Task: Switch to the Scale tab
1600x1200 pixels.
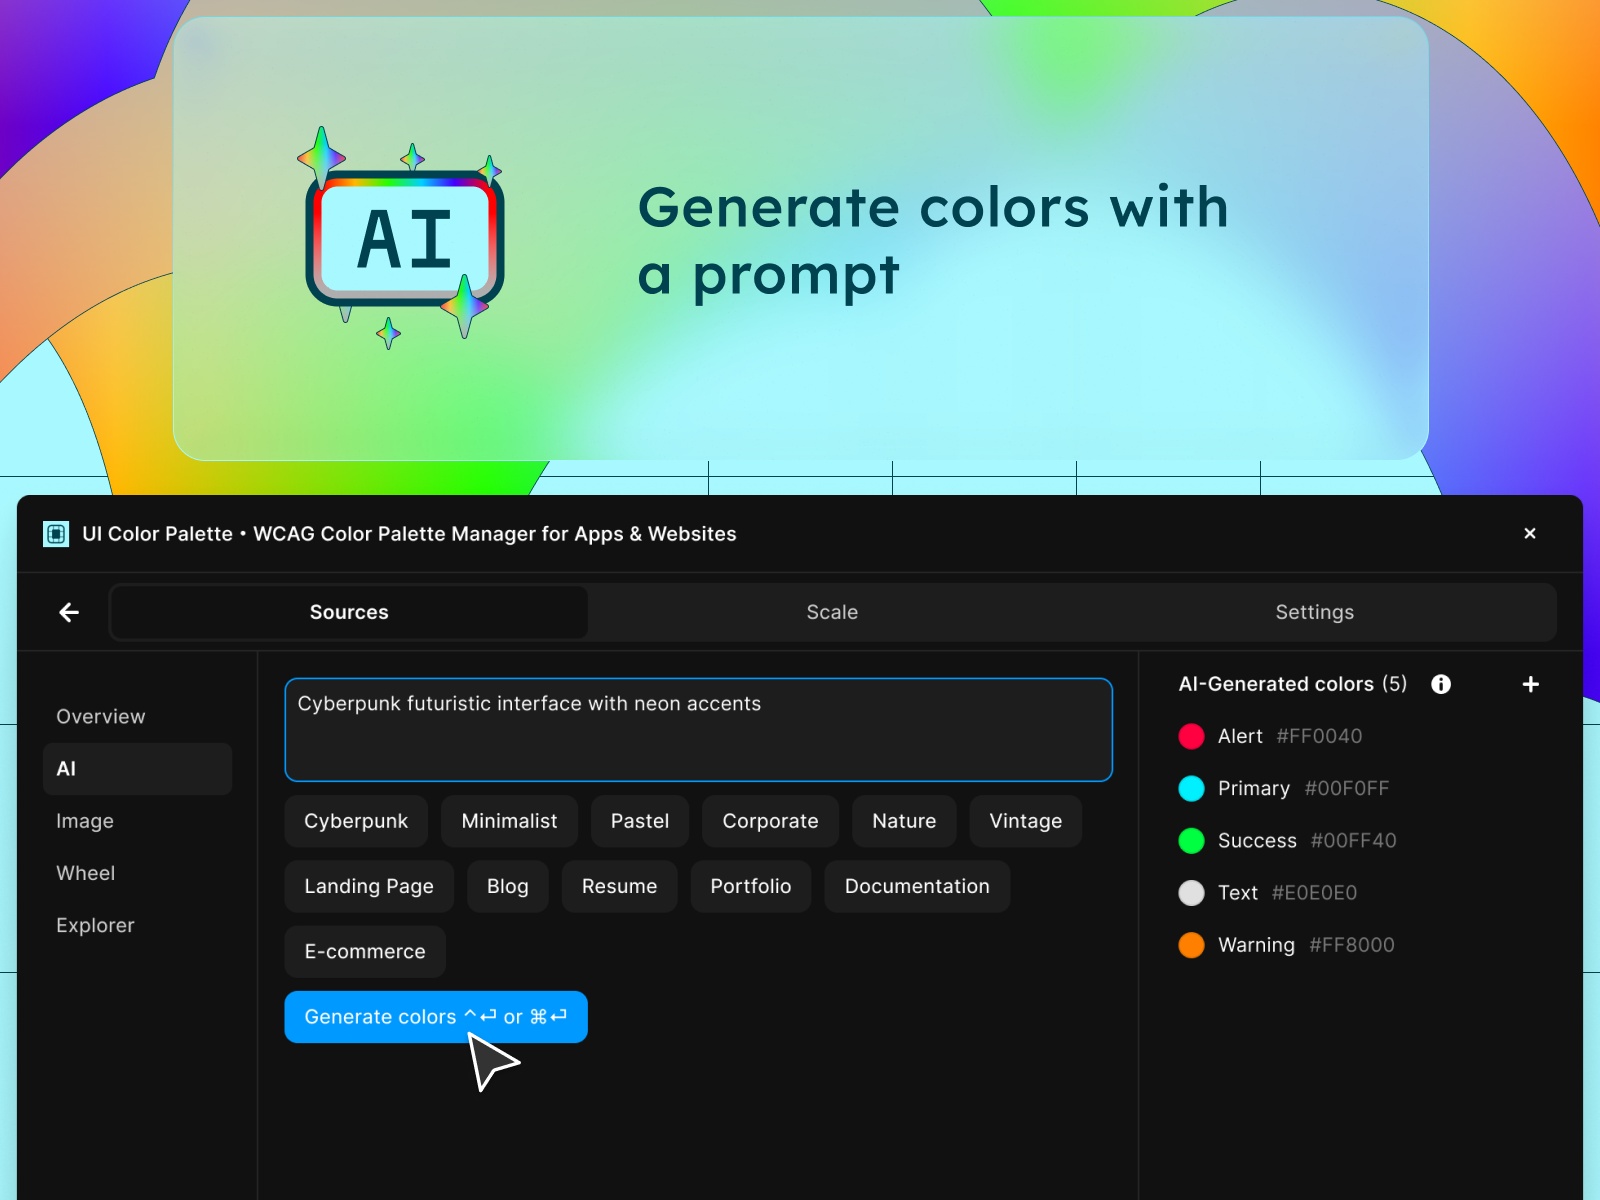Action: pos(832,612)
